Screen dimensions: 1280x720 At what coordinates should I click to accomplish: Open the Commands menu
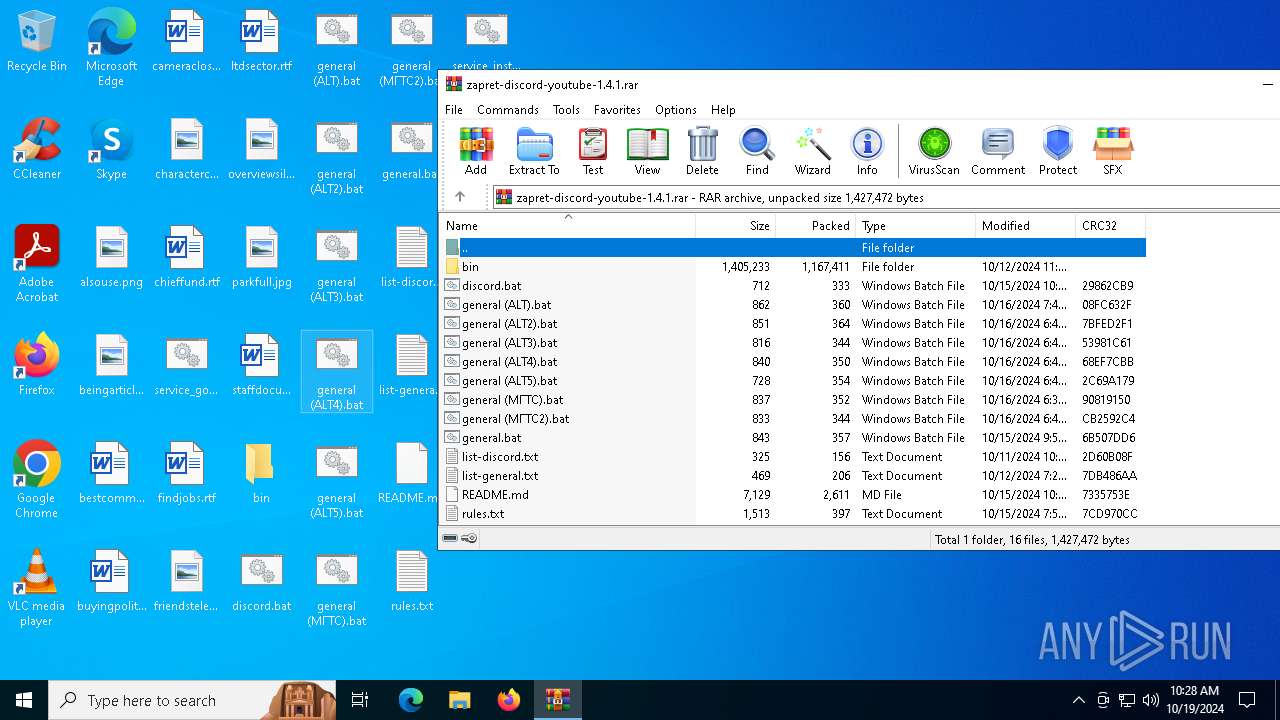pyautogui.click(x=508, y=110)
